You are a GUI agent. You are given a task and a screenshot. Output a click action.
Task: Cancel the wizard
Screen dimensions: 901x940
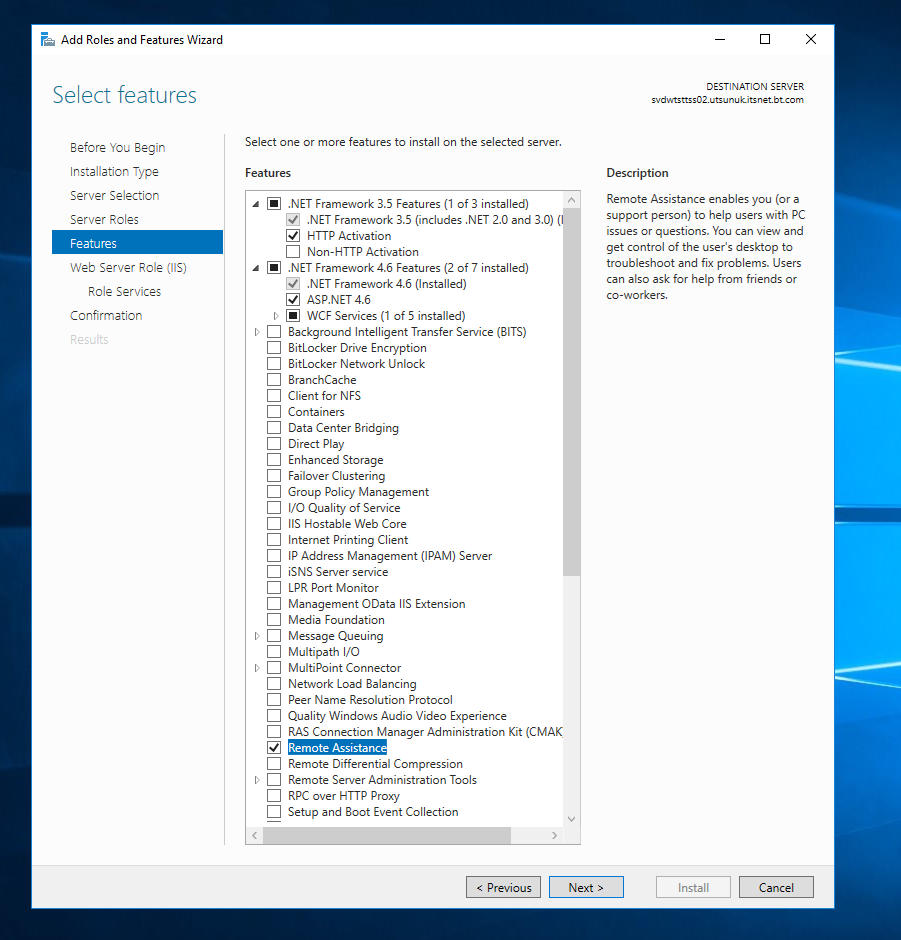tap(776, 887)
